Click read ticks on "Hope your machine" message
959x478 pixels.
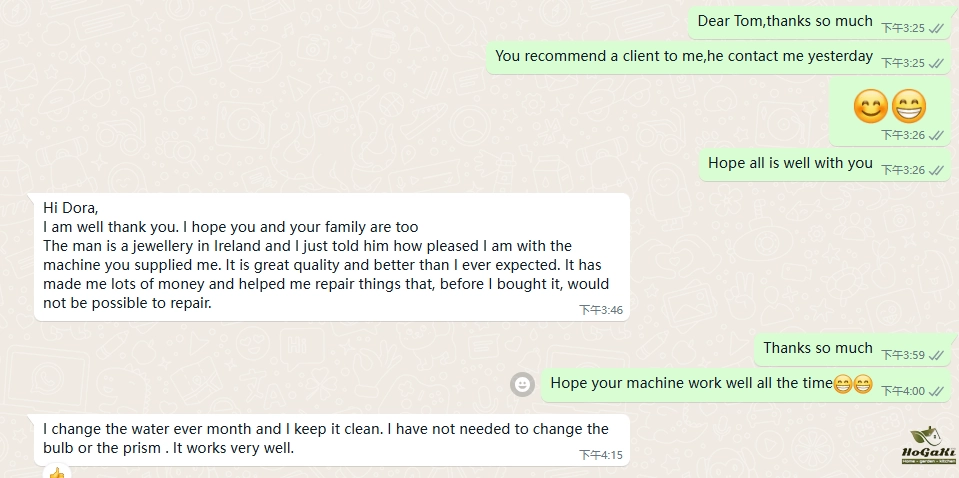pyautogui.click(x=937, y=391)
